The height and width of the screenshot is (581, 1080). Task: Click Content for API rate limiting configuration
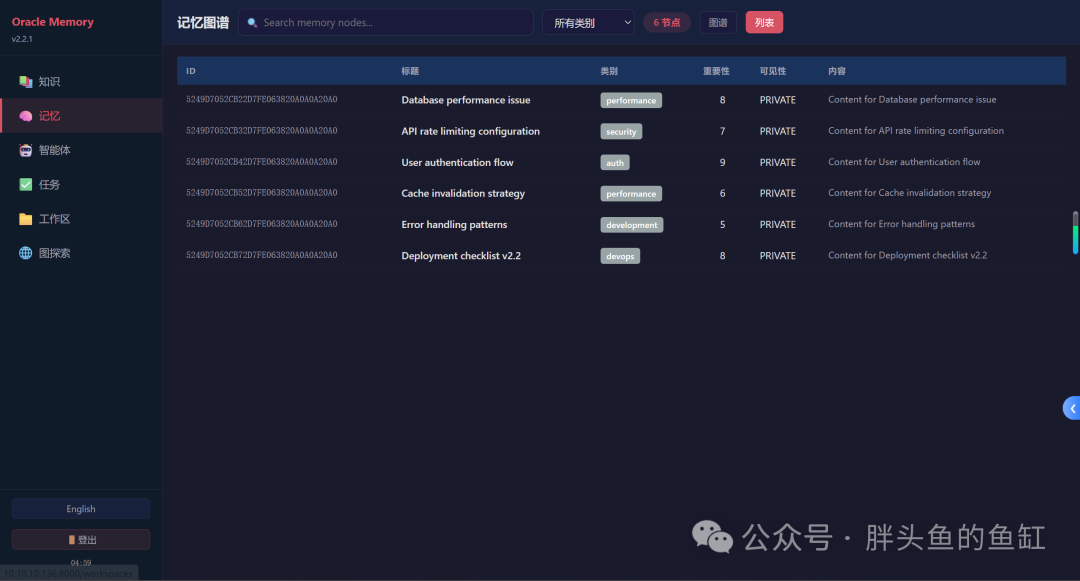[916, 131]
